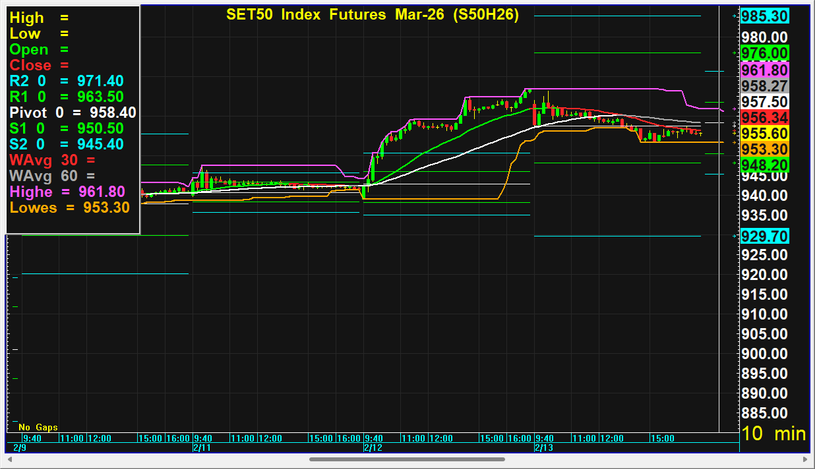This screenshot has width=815, height=469.
Task: Click the red 956.34 price marker
Action: coord(765,117)
